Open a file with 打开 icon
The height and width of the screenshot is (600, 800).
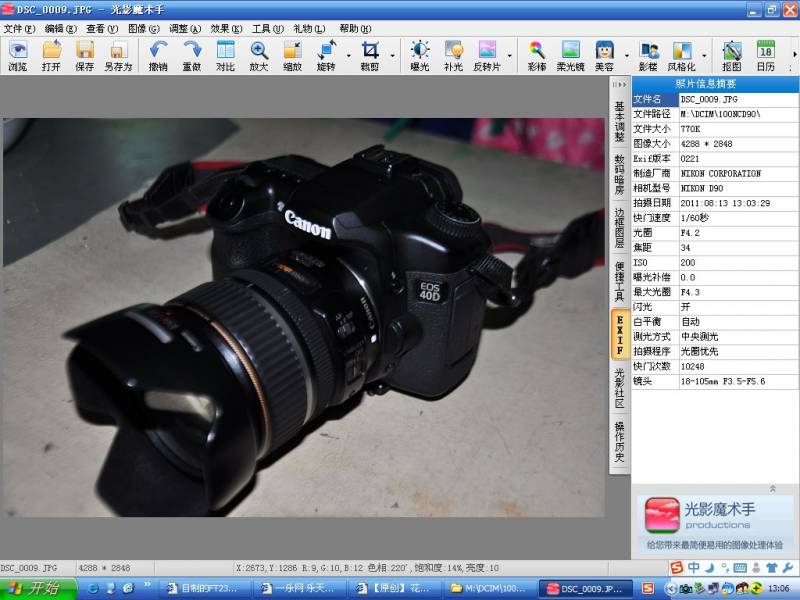coord(51,56)
